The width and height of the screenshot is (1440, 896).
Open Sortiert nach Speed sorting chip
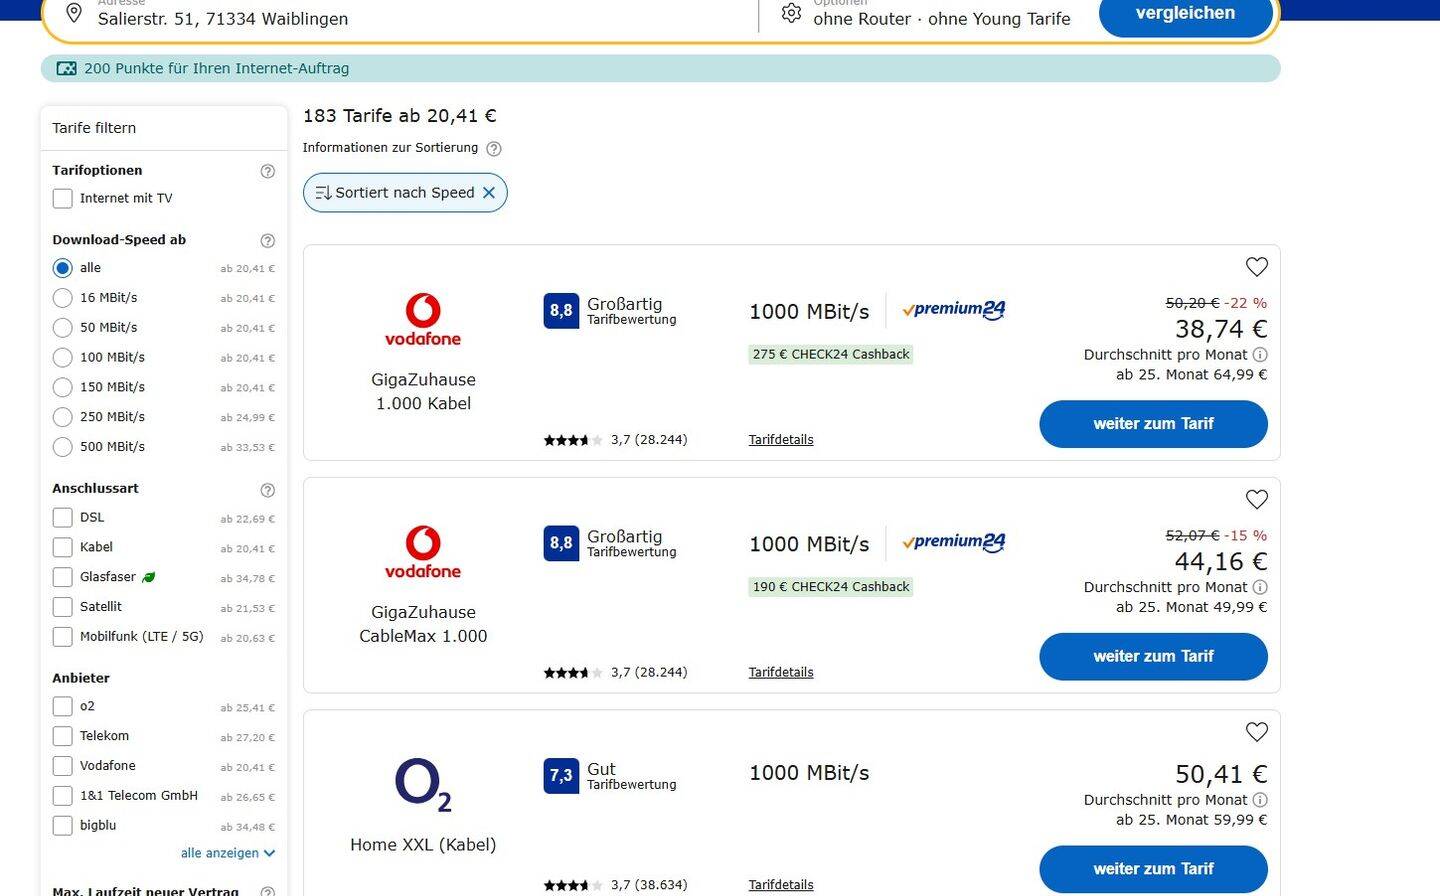coord(395,193)
